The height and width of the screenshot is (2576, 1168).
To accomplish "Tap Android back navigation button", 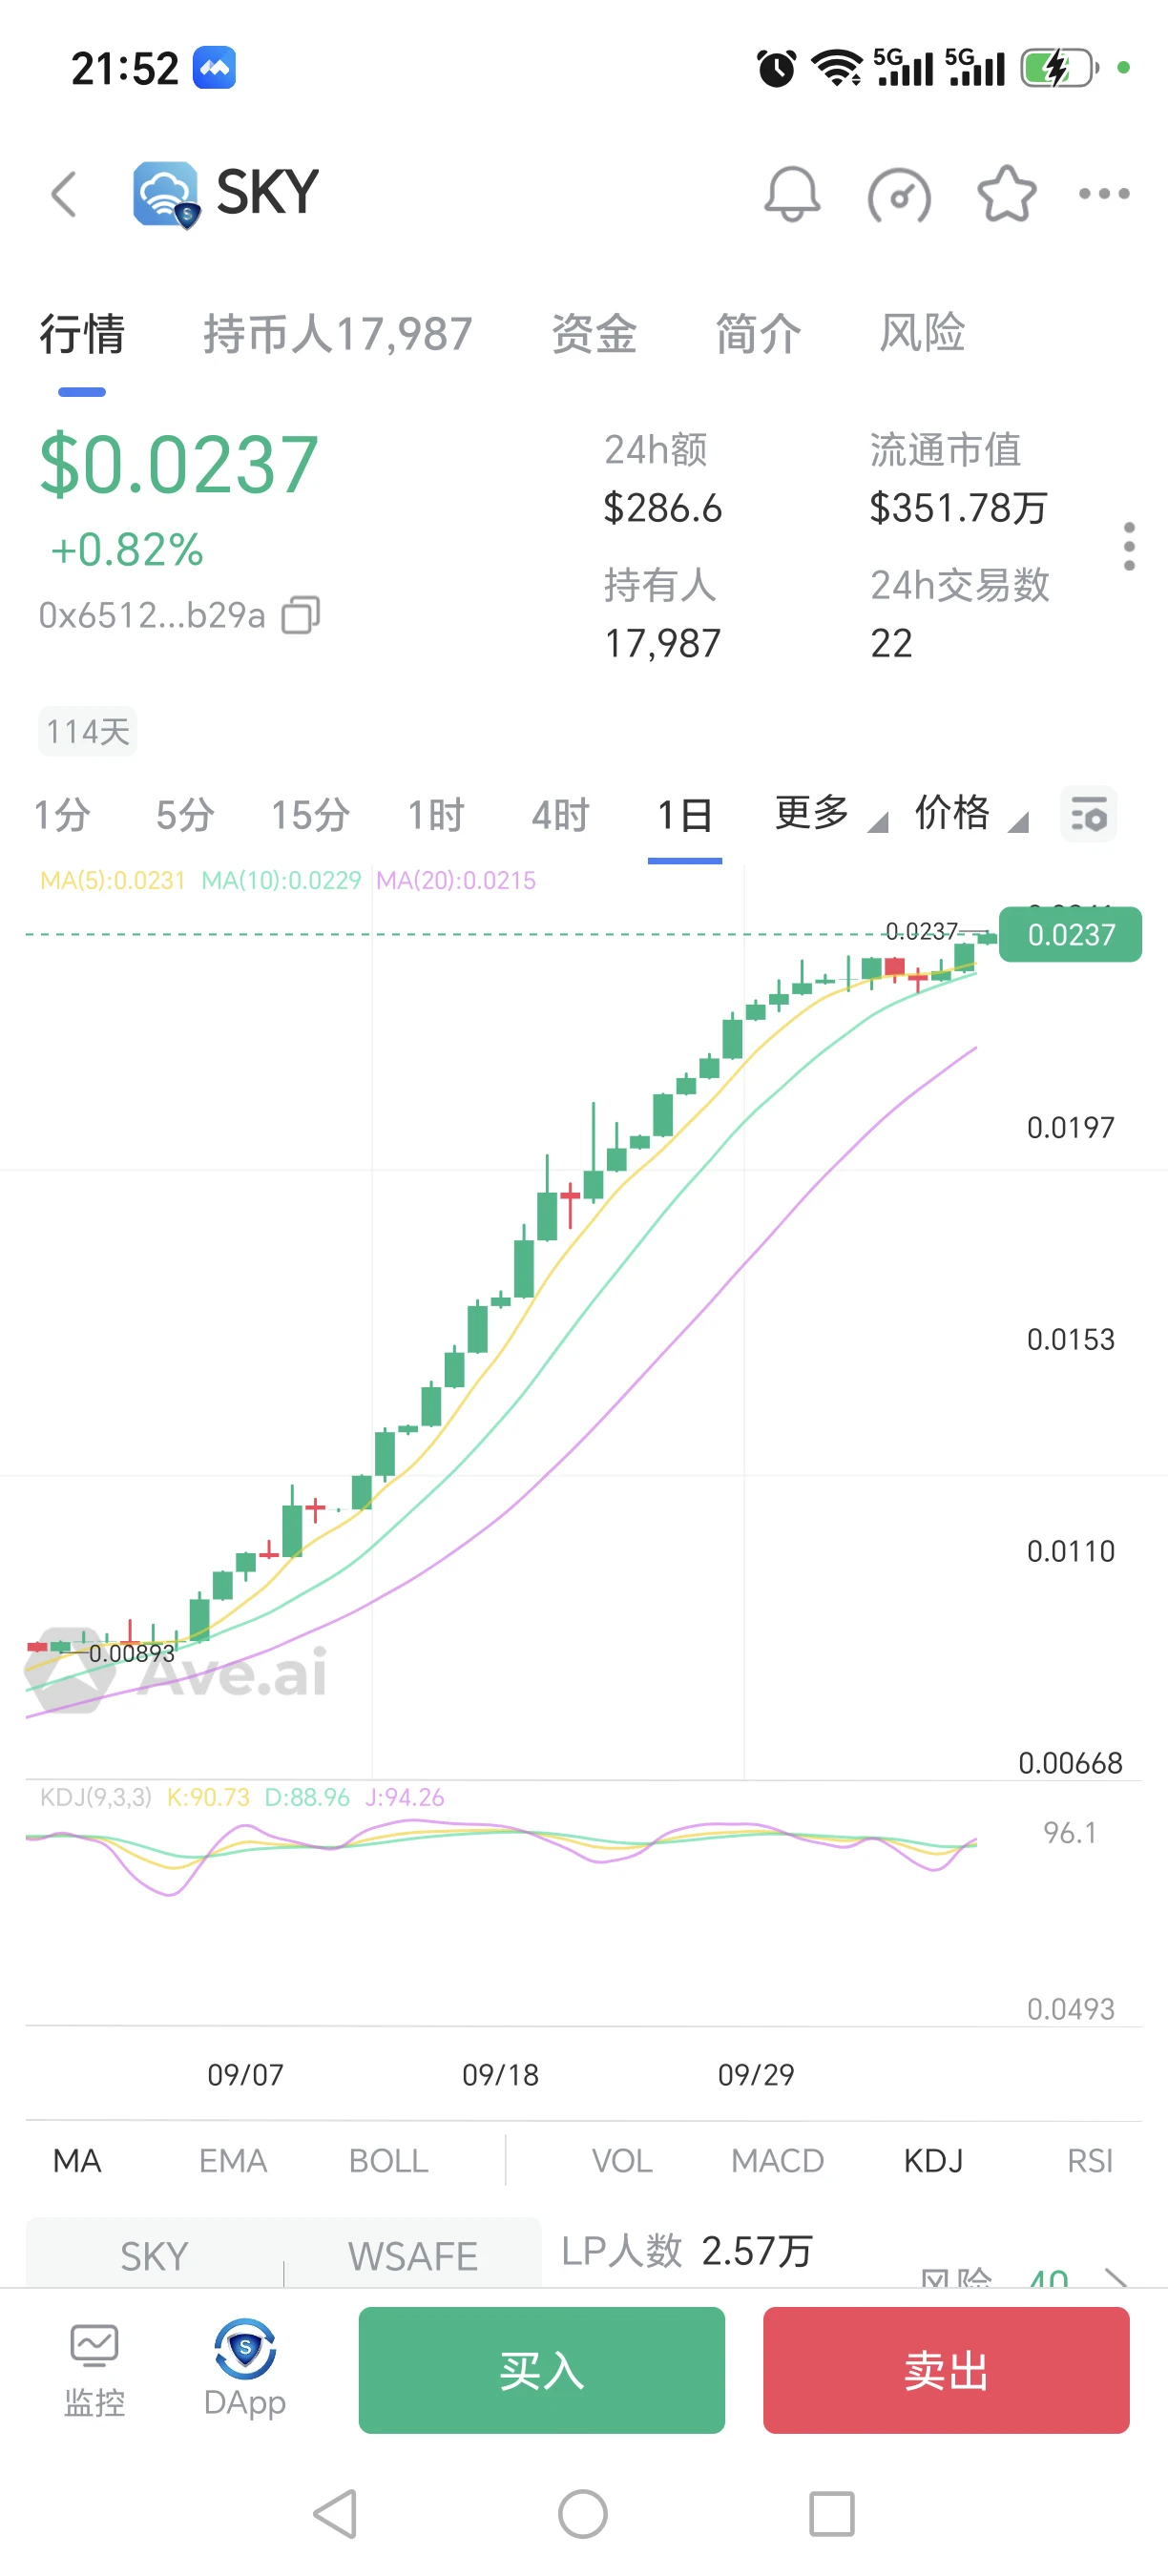I will (336, 2513).
